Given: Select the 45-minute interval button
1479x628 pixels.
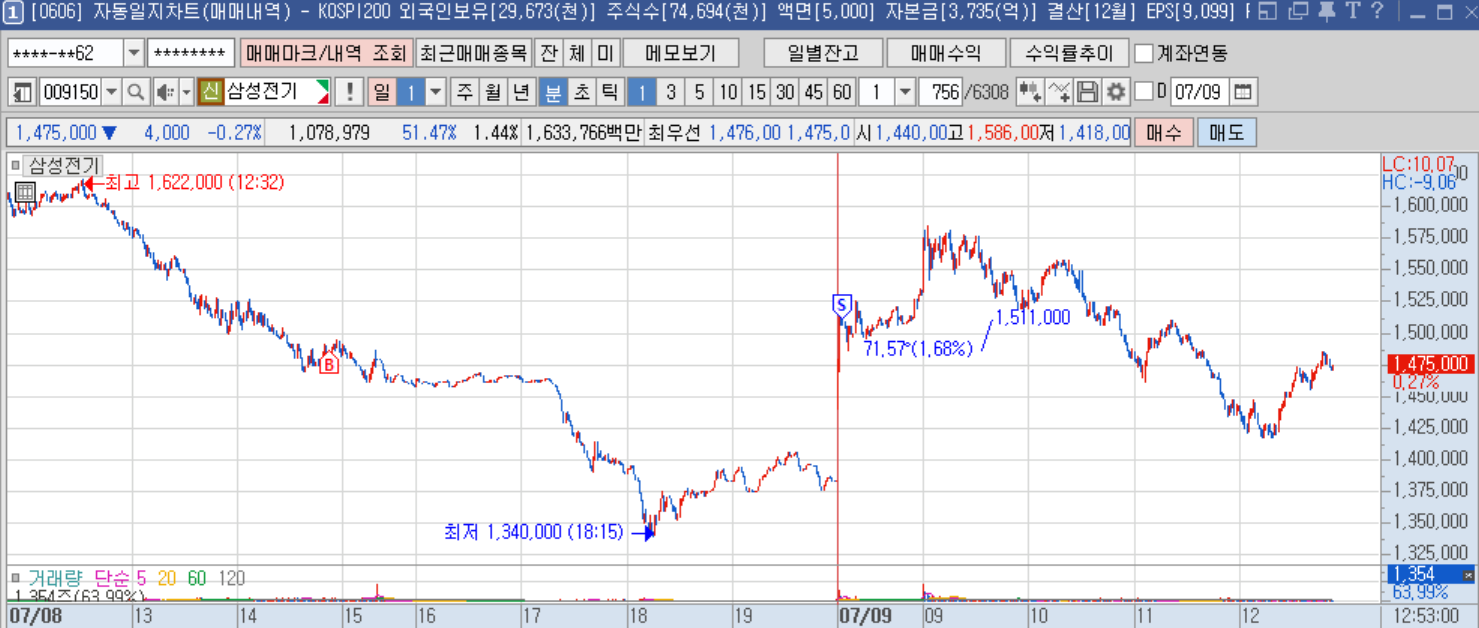Looking at the screenshot, I should click(814, 93).
